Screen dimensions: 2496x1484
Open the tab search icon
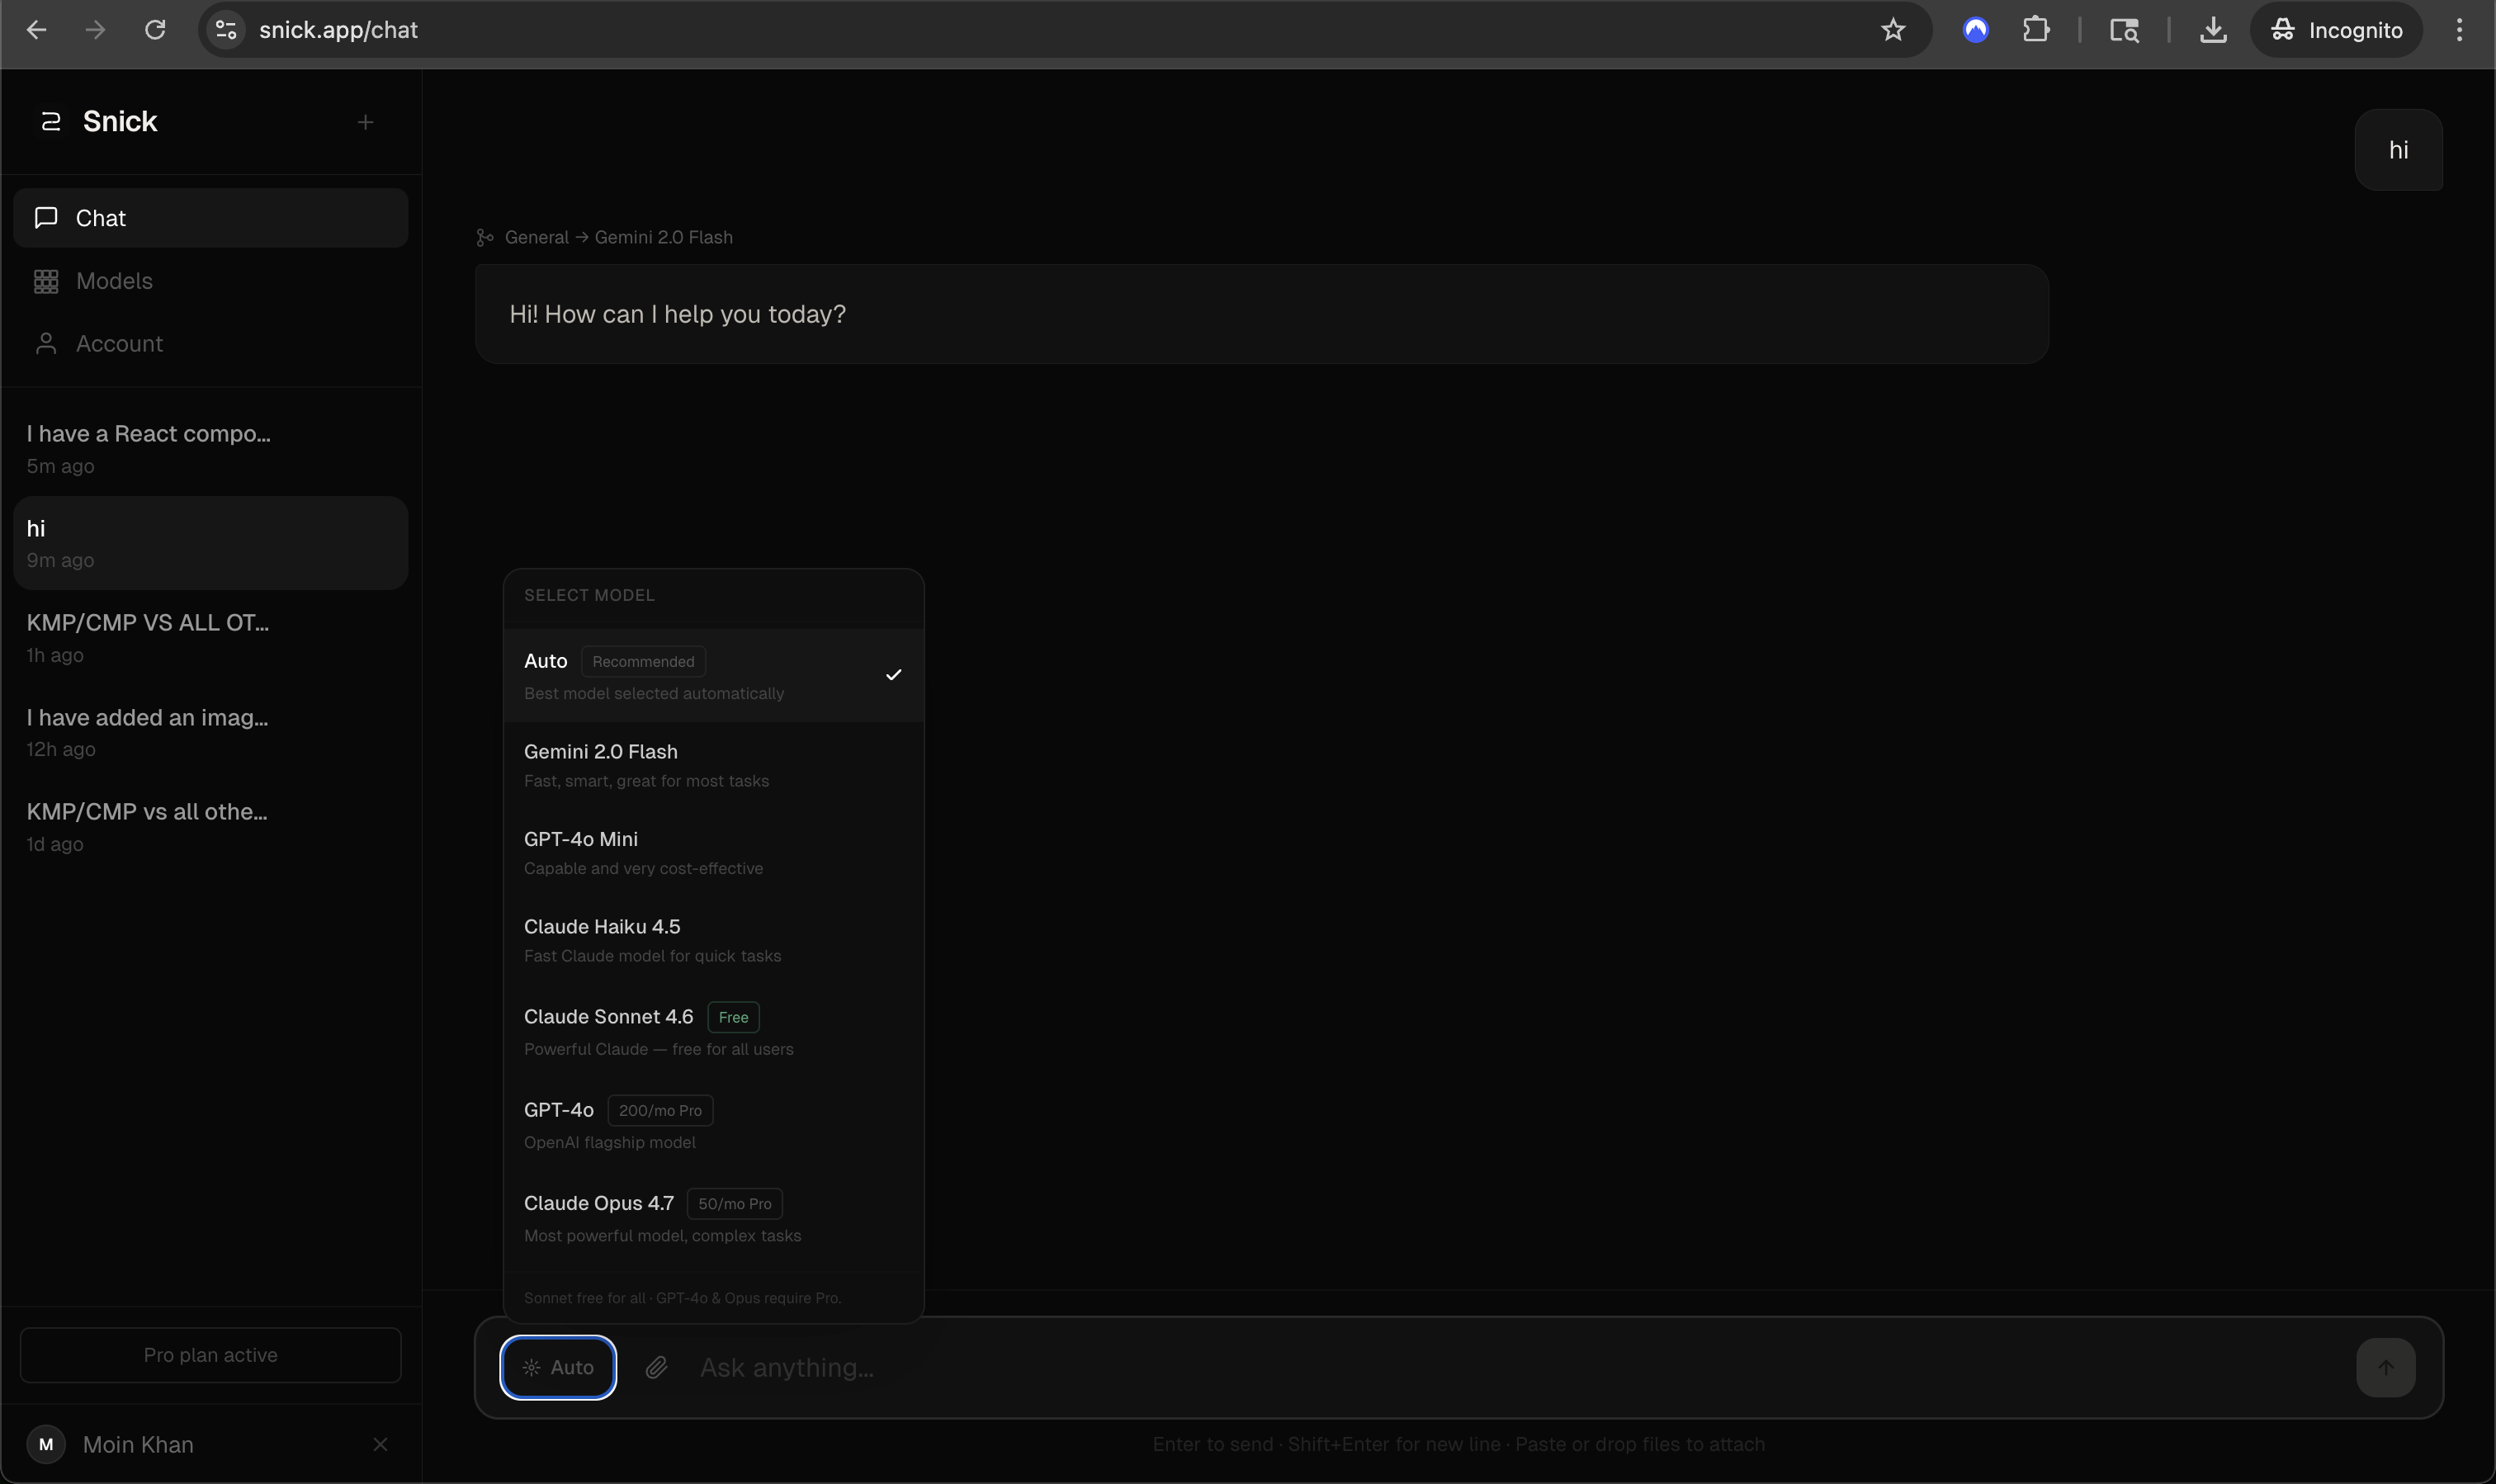click(x=2124, y=30)
